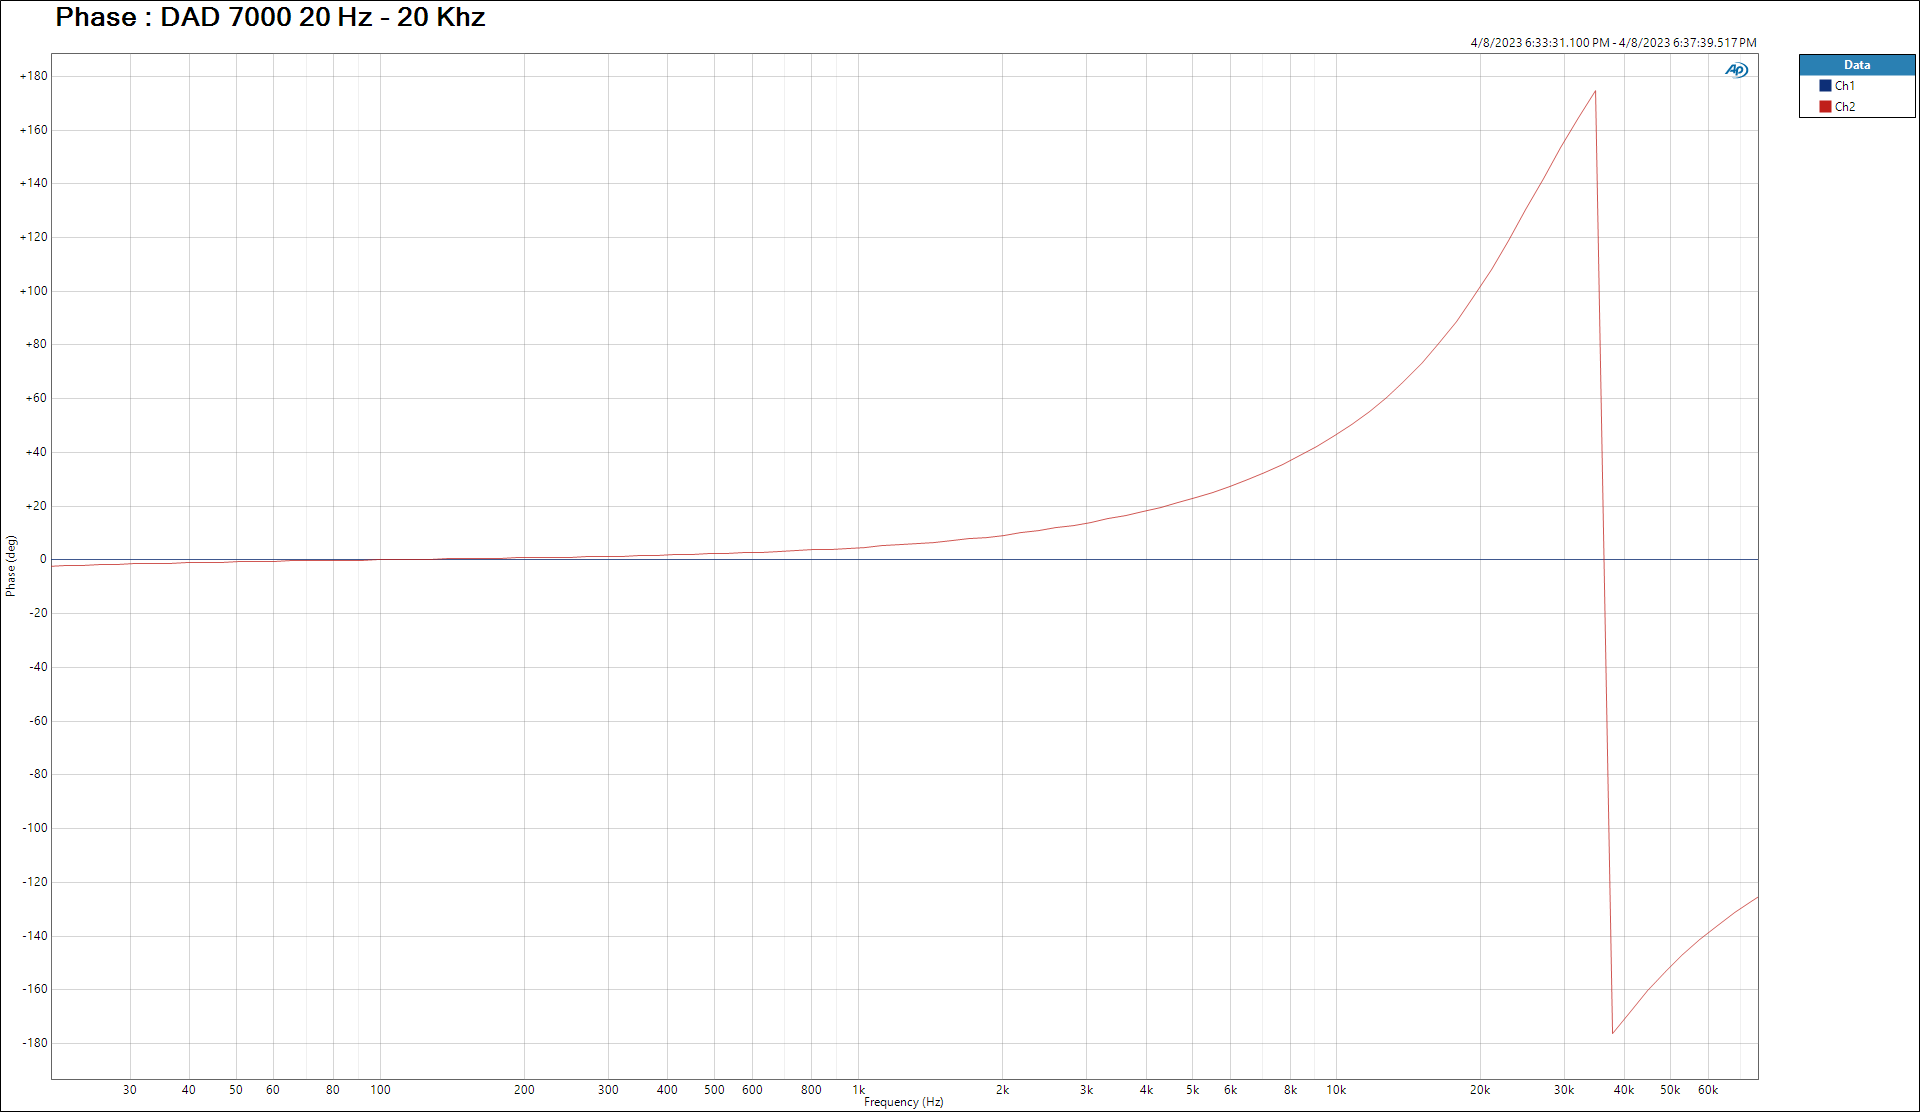Viewport: 1920px width, 1112px height.
Task: Click the 0 tick label on the phase axis
Action: click(43, 560)
